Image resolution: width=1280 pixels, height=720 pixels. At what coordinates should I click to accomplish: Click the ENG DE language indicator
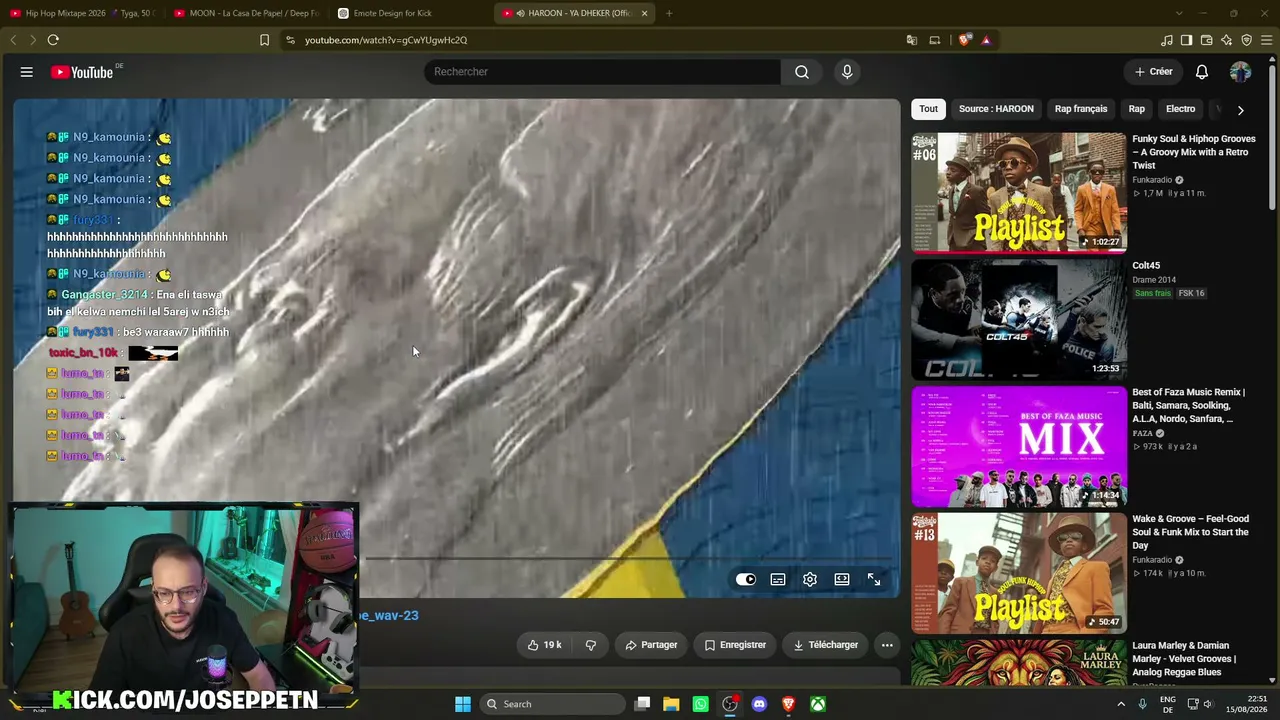pyautogui.click(x=1167, y=704)
